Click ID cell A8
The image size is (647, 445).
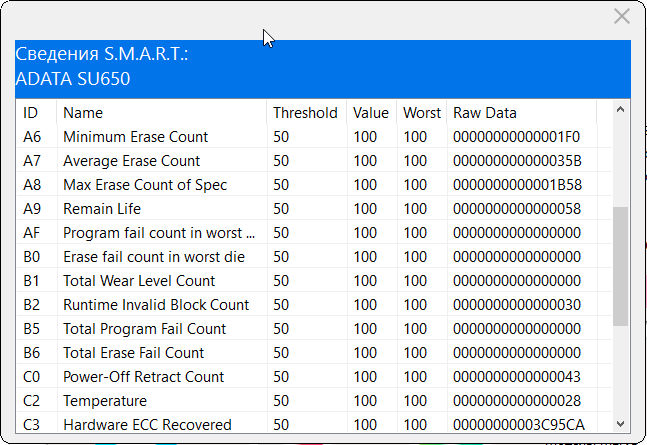[x=32, y=185]
